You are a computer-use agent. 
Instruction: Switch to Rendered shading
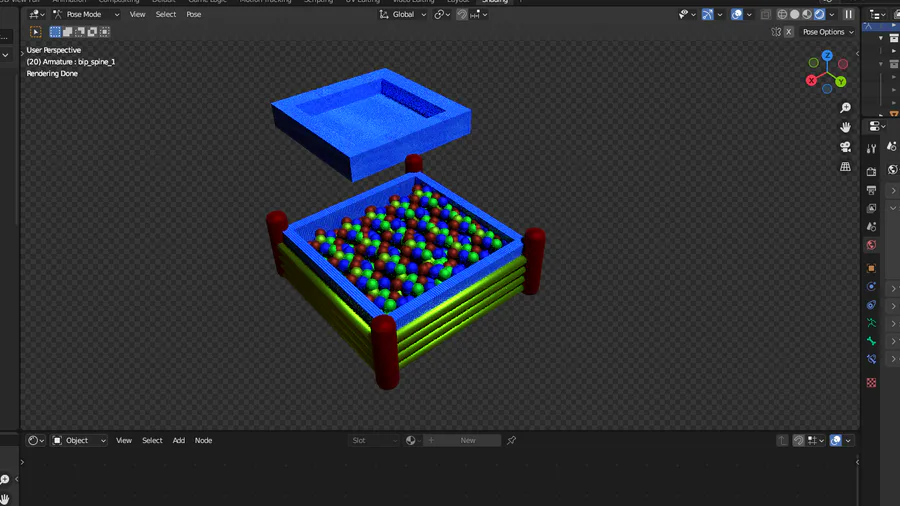tap(820, 14)
